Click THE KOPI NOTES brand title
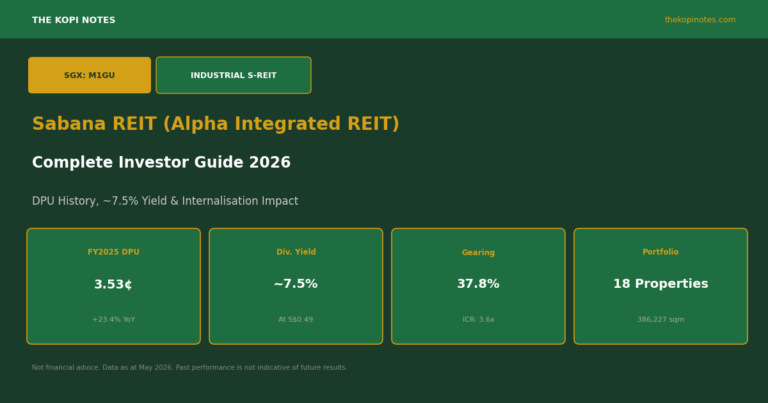 [x=73, y=20]
